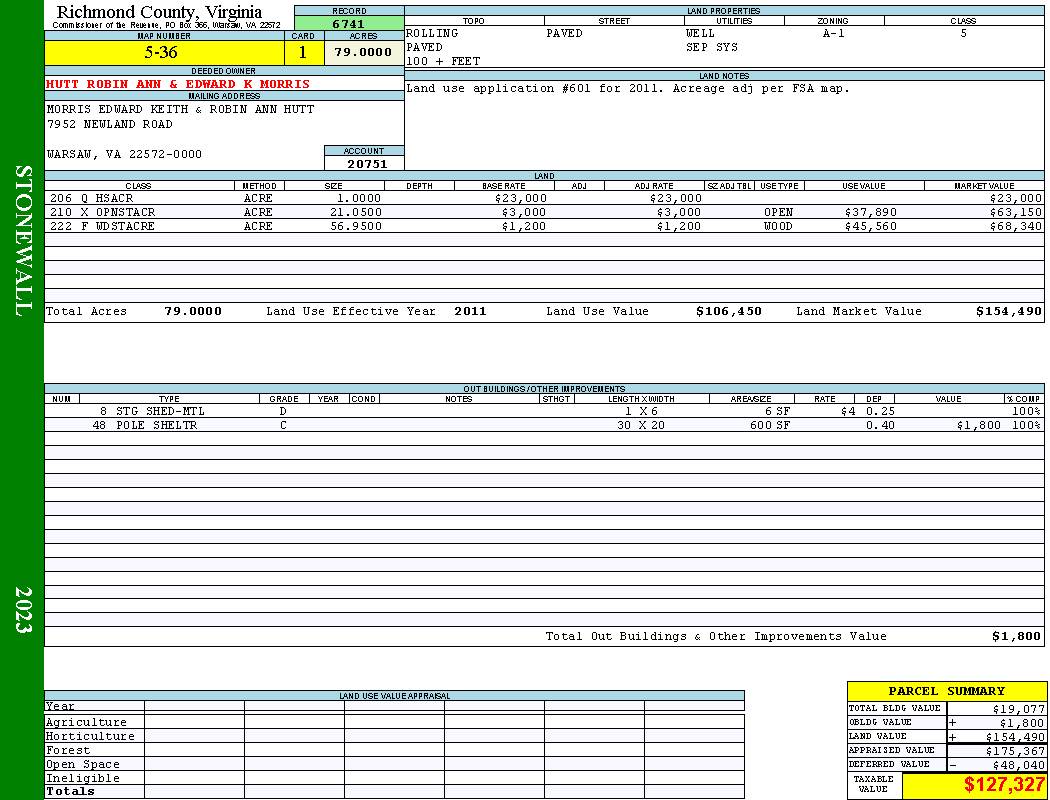The width and height of the screenshot is (1050, 800).
Task: Click Land Use Effective Year 2011
Action: click(470, 311)
